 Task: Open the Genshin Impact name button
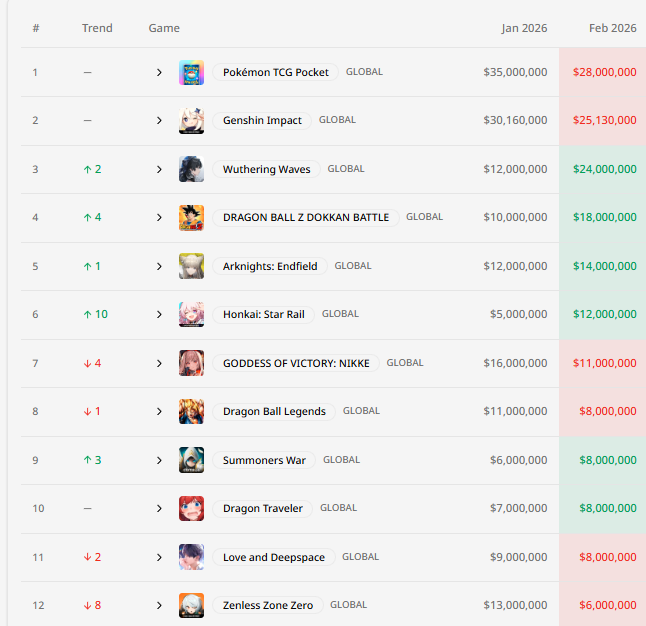(262, 120)
